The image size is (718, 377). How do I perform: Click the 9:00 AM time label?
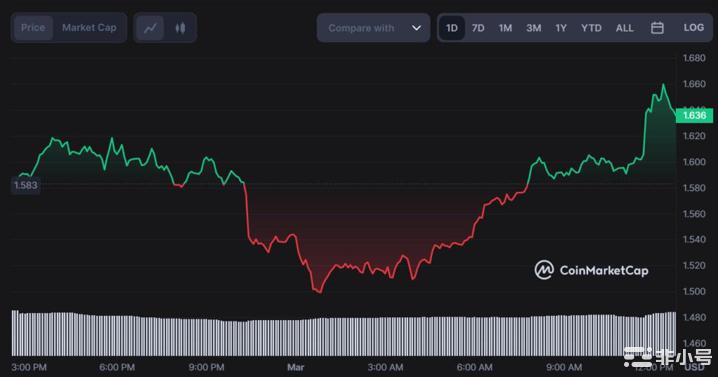564,367
